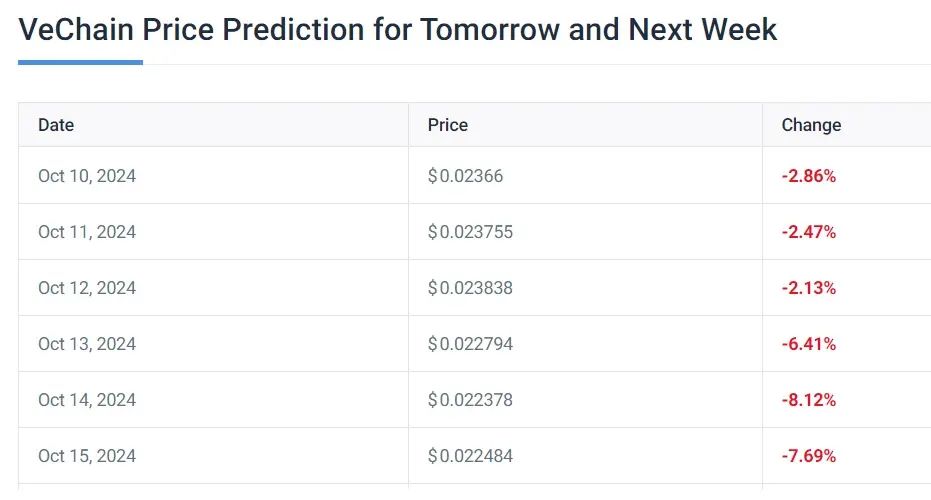This screenshot has height=500, width=931.
Task: Click the -2.47% change value
Action: point(809,232)
